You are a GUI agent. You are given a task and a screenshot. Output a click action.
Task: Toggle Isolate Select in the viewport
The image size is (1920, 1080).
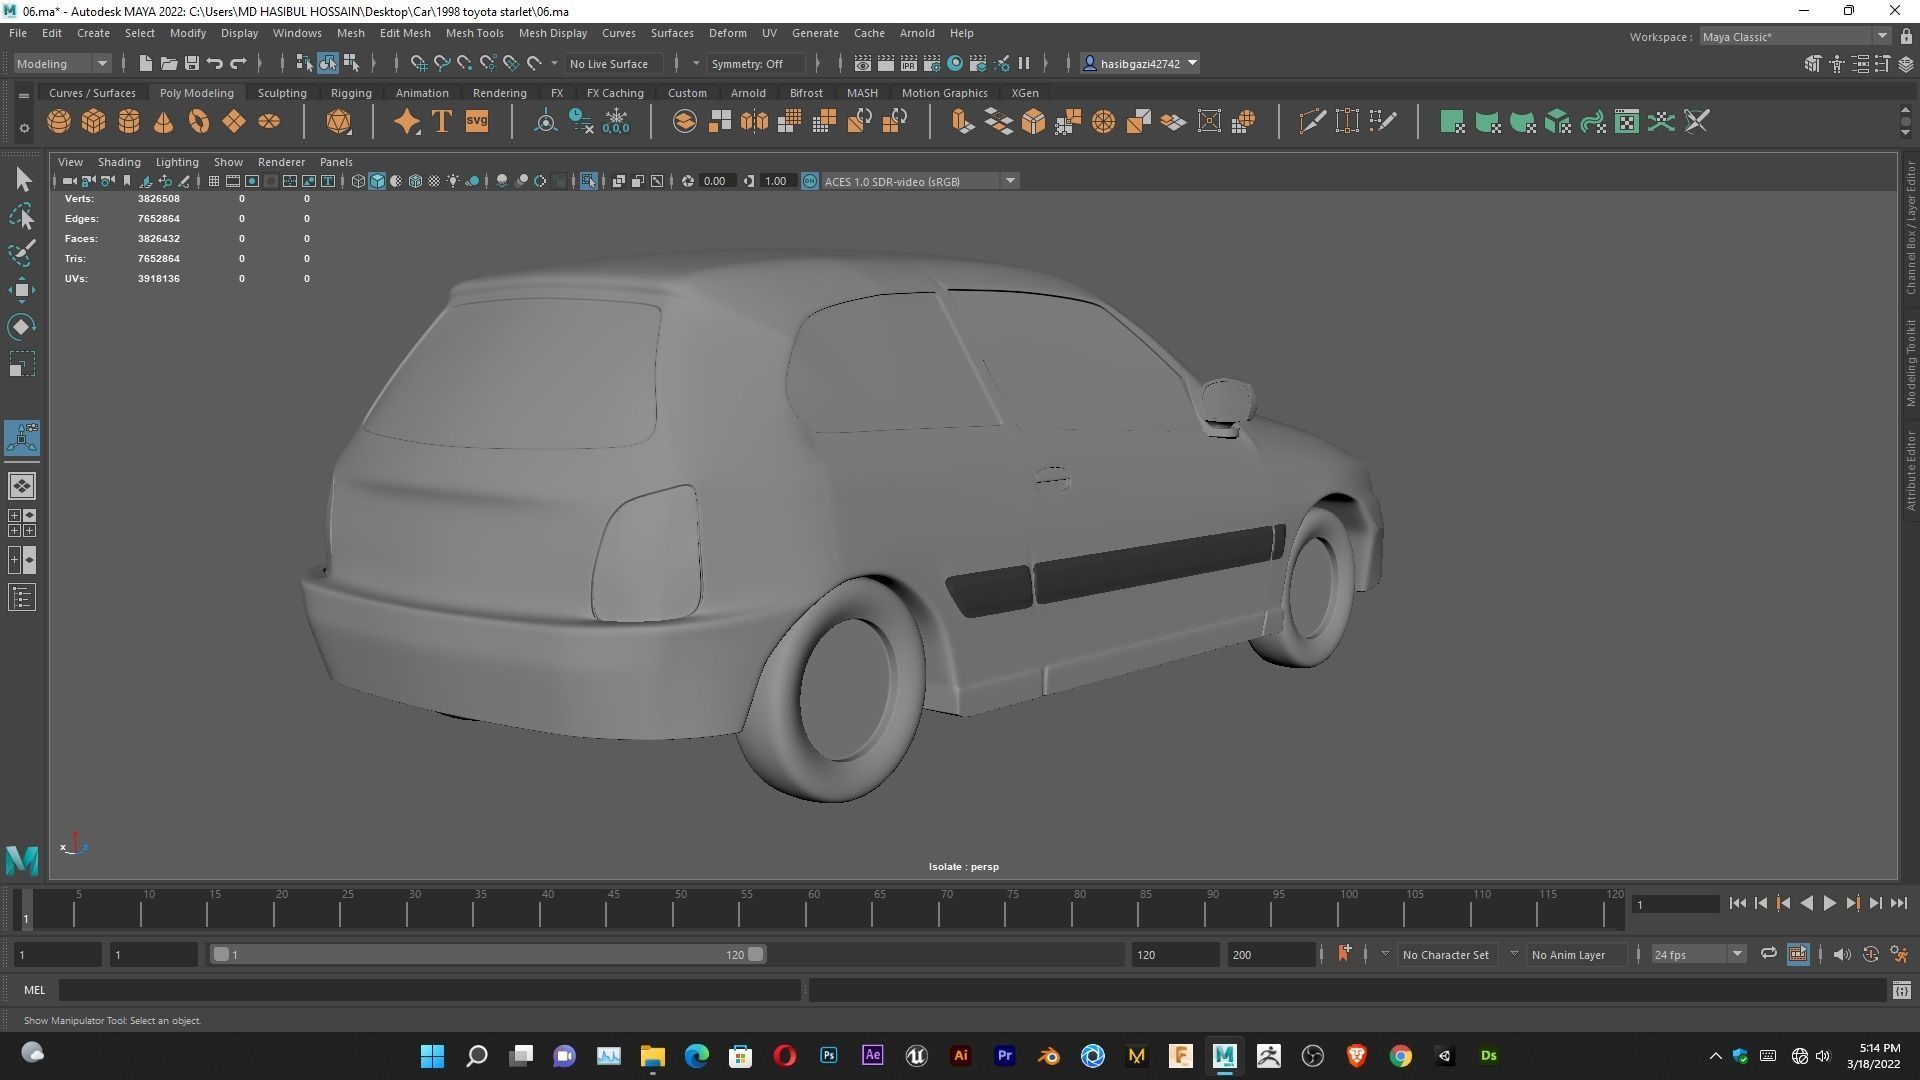tap(588, 181)
